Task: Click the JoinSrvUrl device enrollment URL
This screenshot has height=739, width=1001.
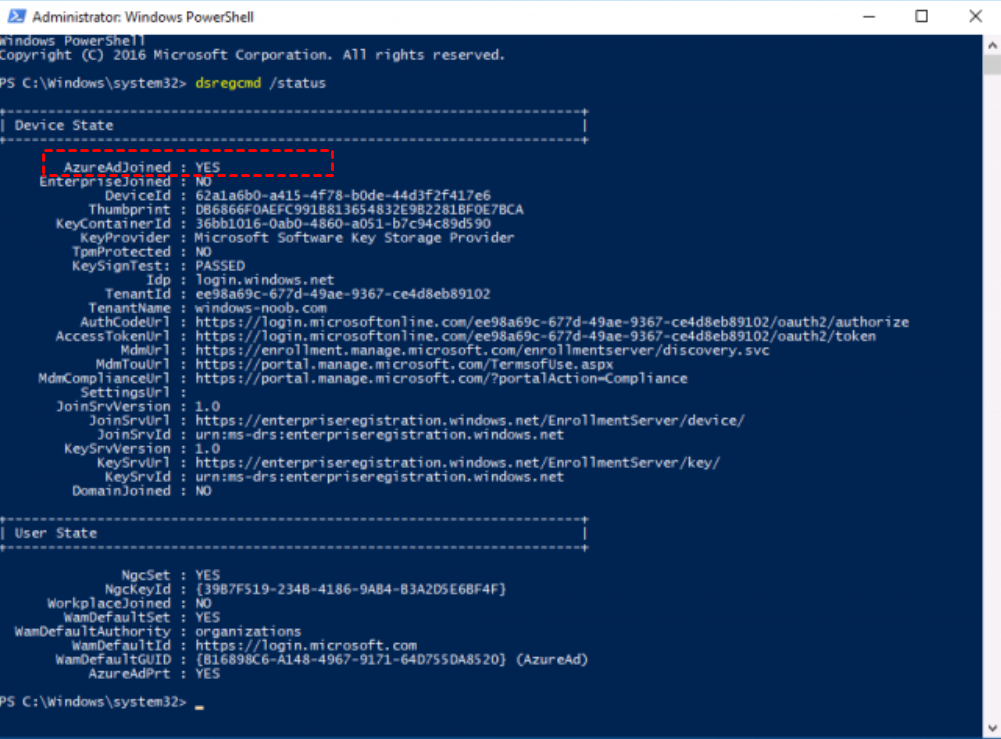Action: coord(469,420)
